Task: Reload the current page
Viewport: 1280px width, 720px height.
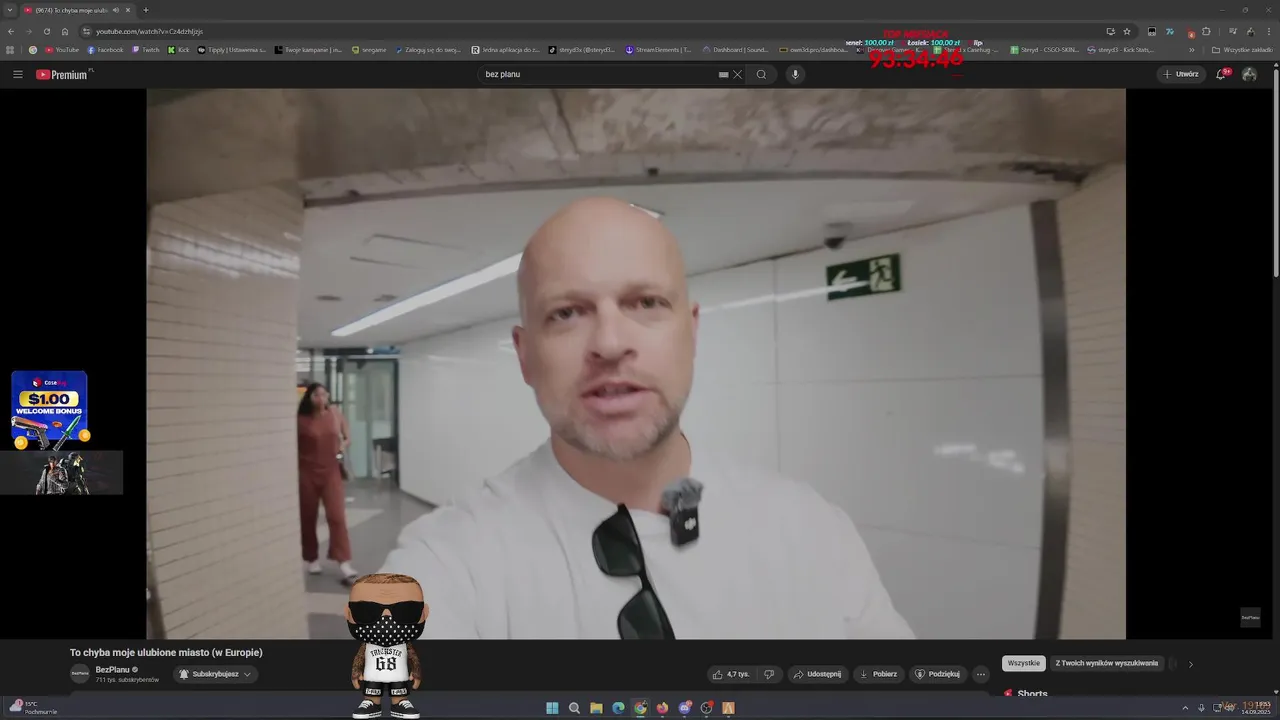Action: pyautogui.click(x=46, y=31)
